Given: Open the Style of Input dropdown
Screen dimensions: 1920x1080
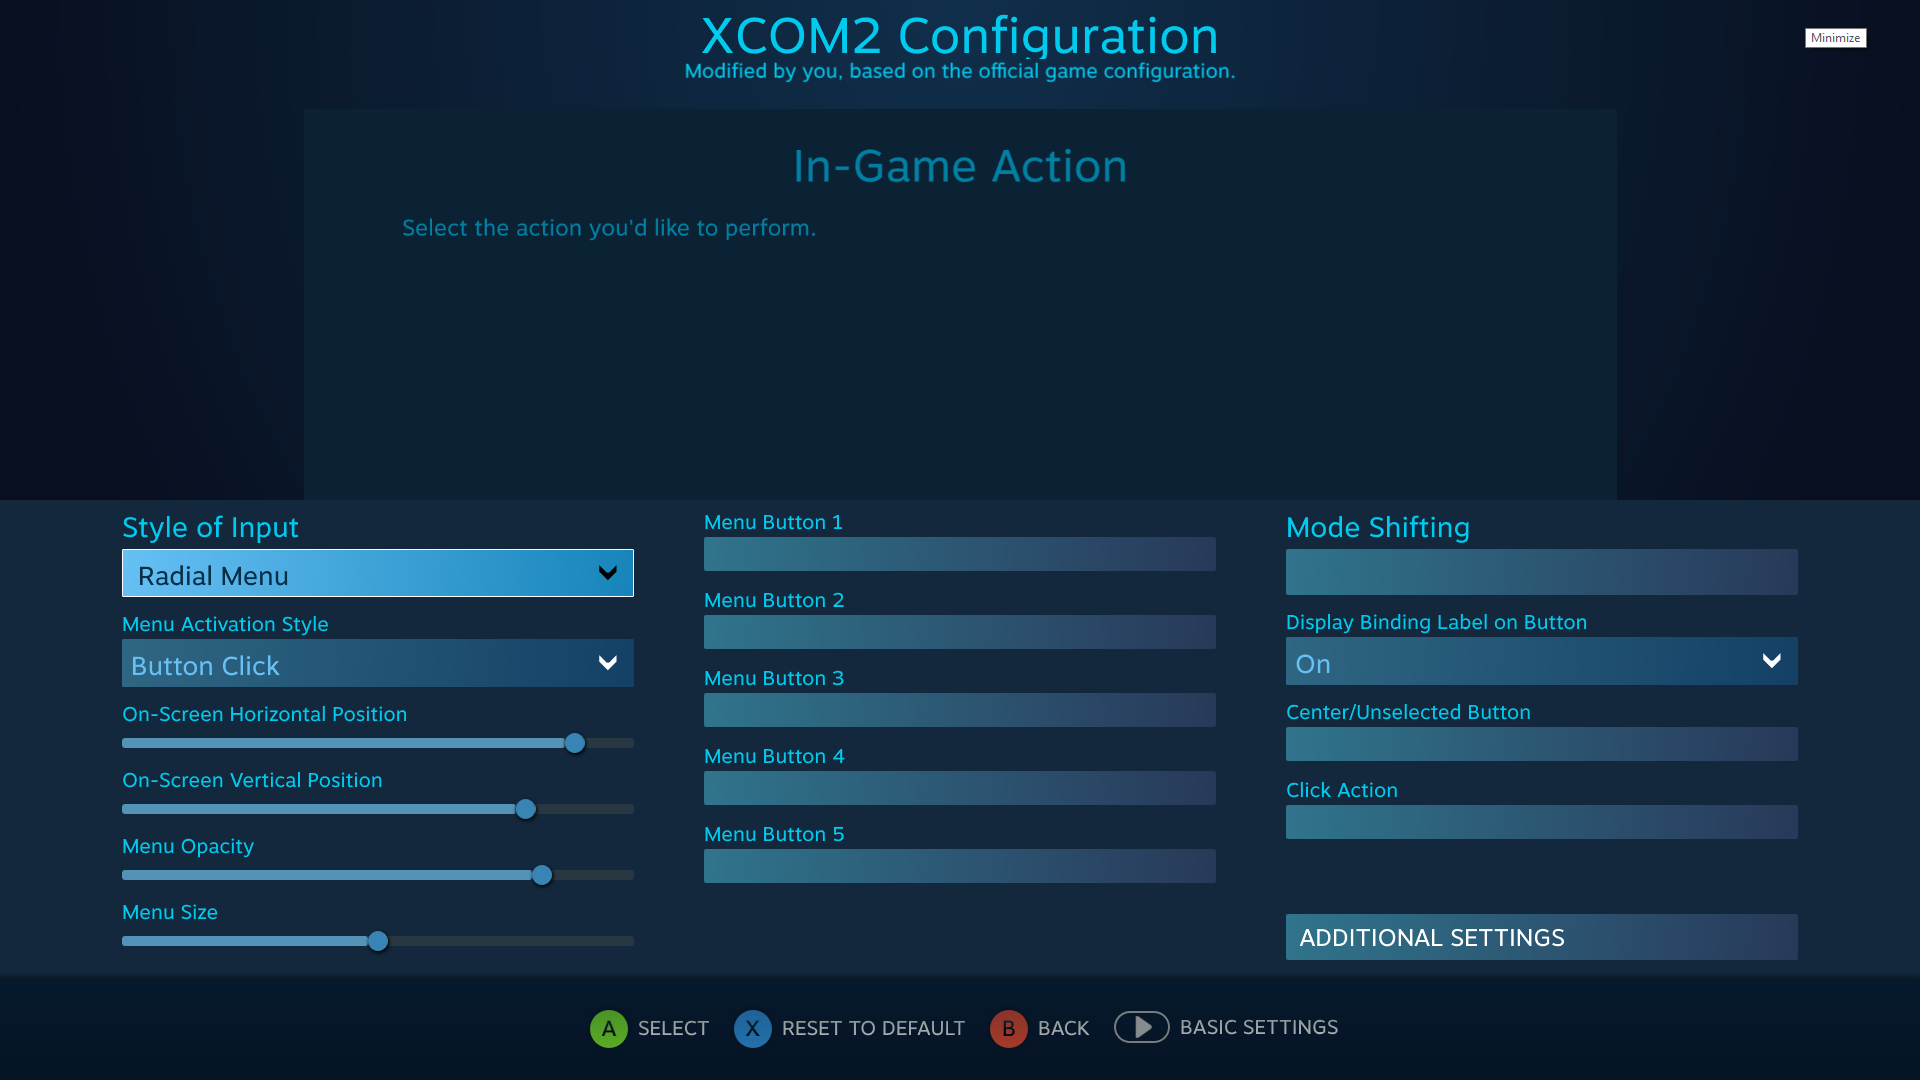Looking at the screenshot, I should (x=378, y=572).
